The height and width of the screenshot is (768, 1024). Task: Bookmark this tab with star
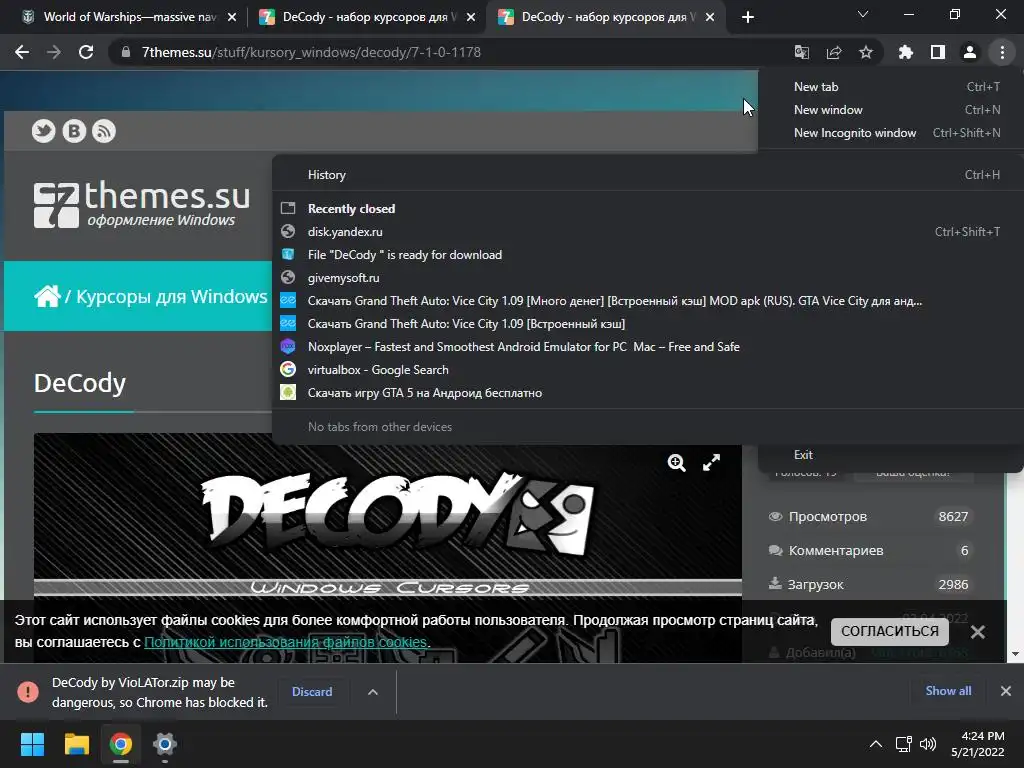coord(866,52)
